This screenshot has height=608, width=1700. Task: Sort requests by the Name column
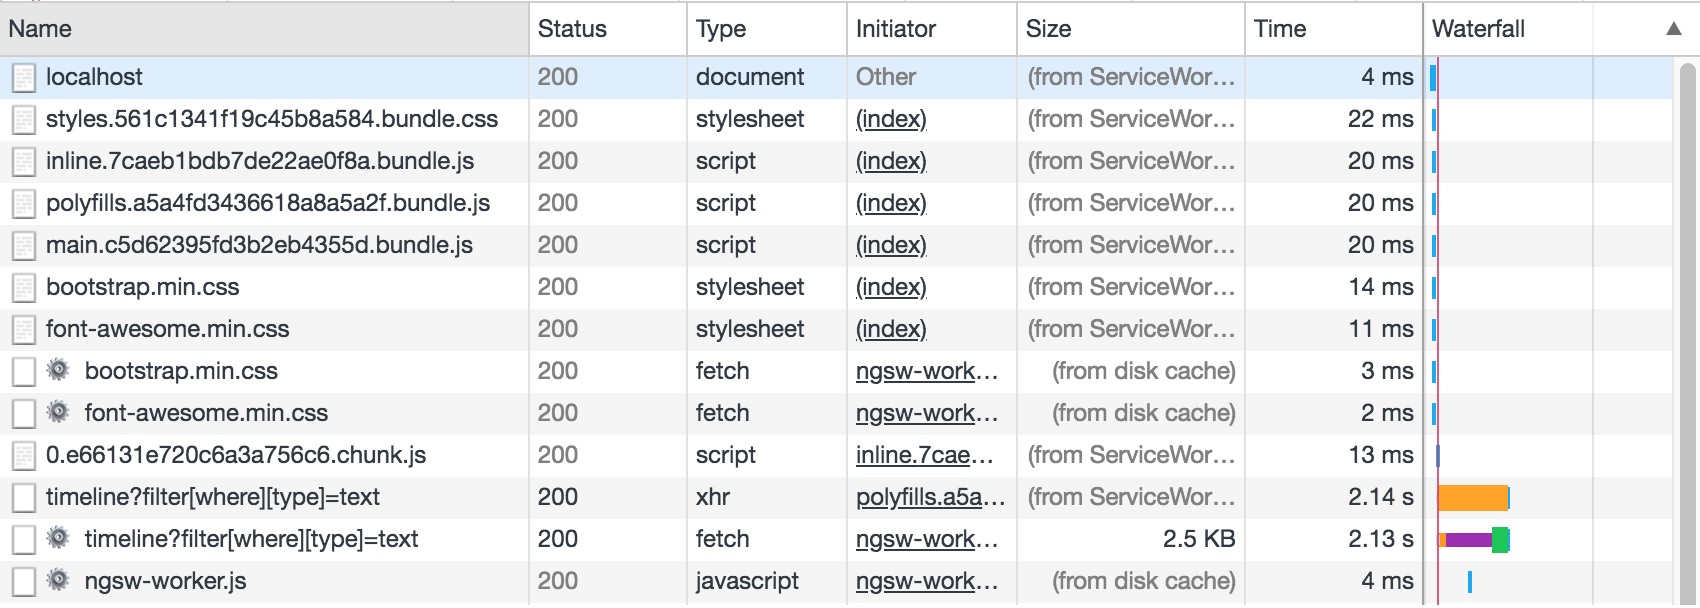point(264,29)
